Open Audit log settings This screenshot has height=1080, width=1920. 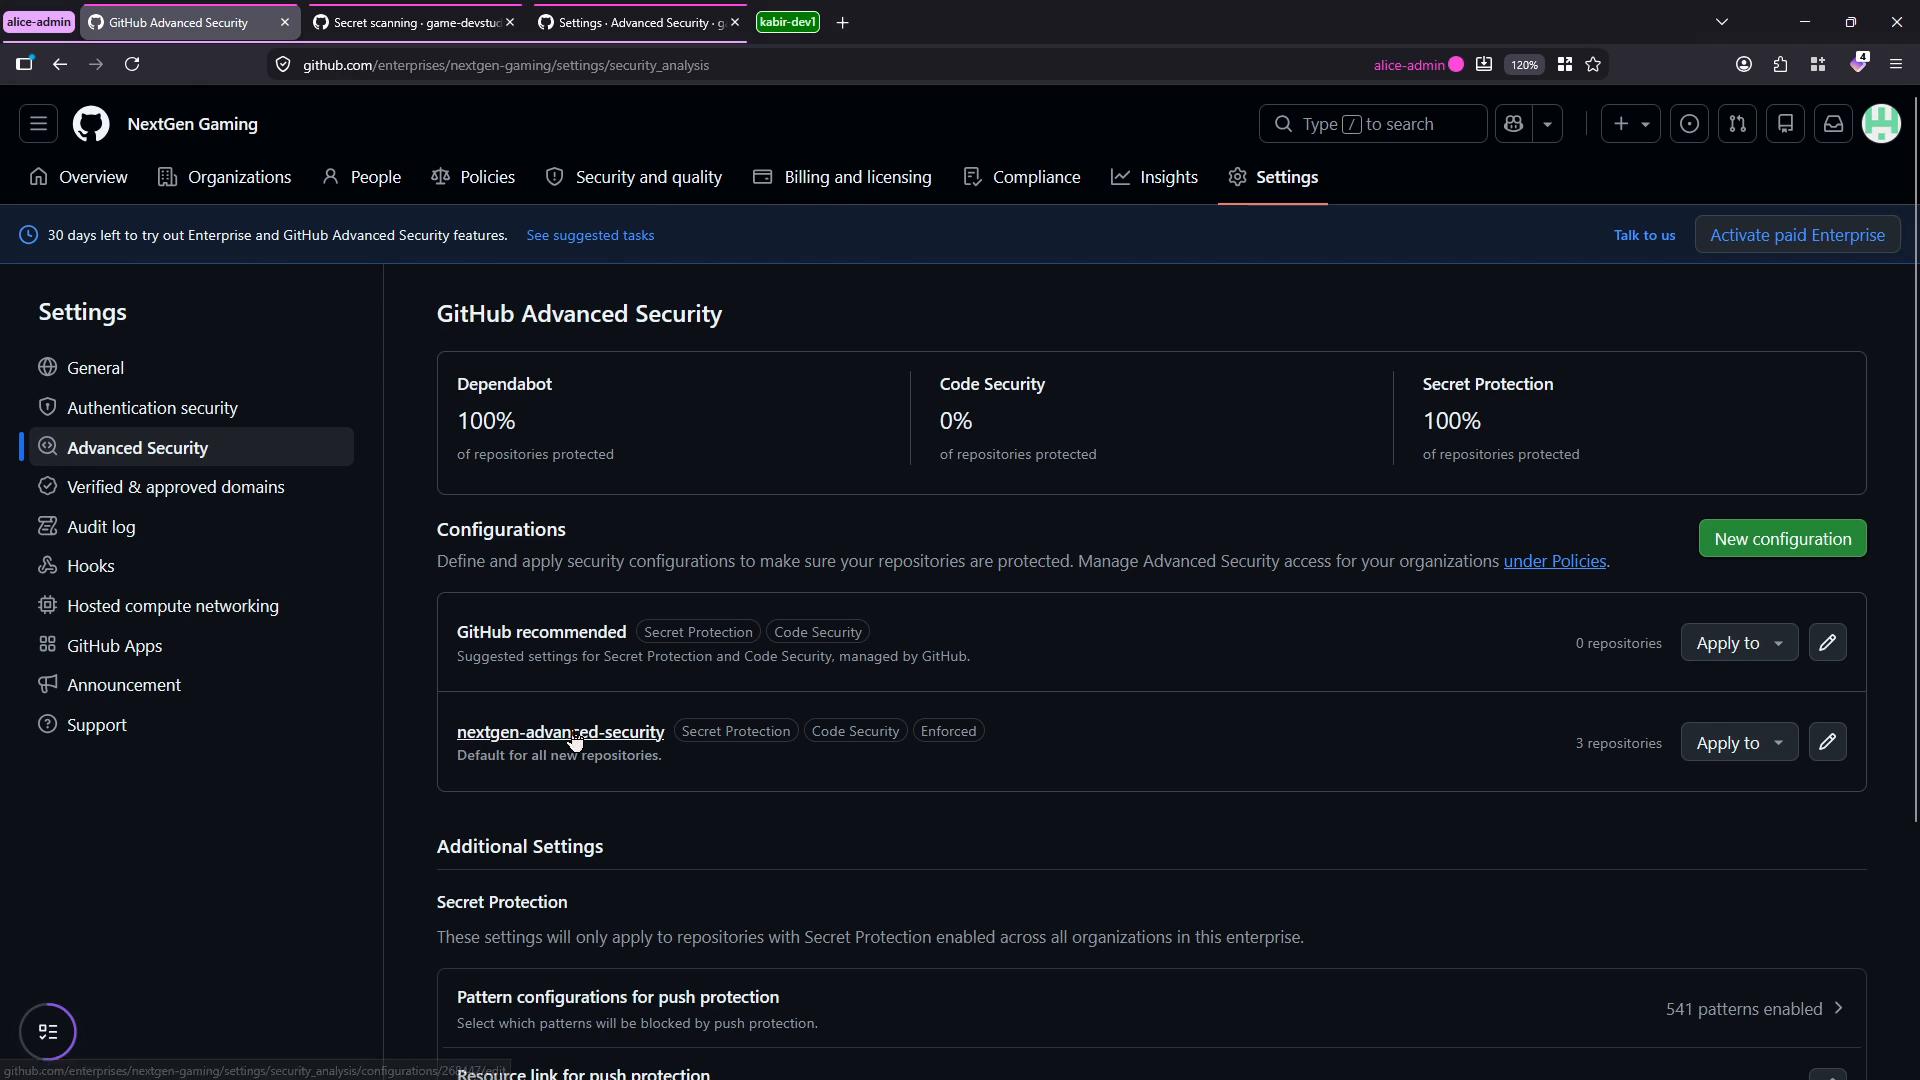(191, 527)
